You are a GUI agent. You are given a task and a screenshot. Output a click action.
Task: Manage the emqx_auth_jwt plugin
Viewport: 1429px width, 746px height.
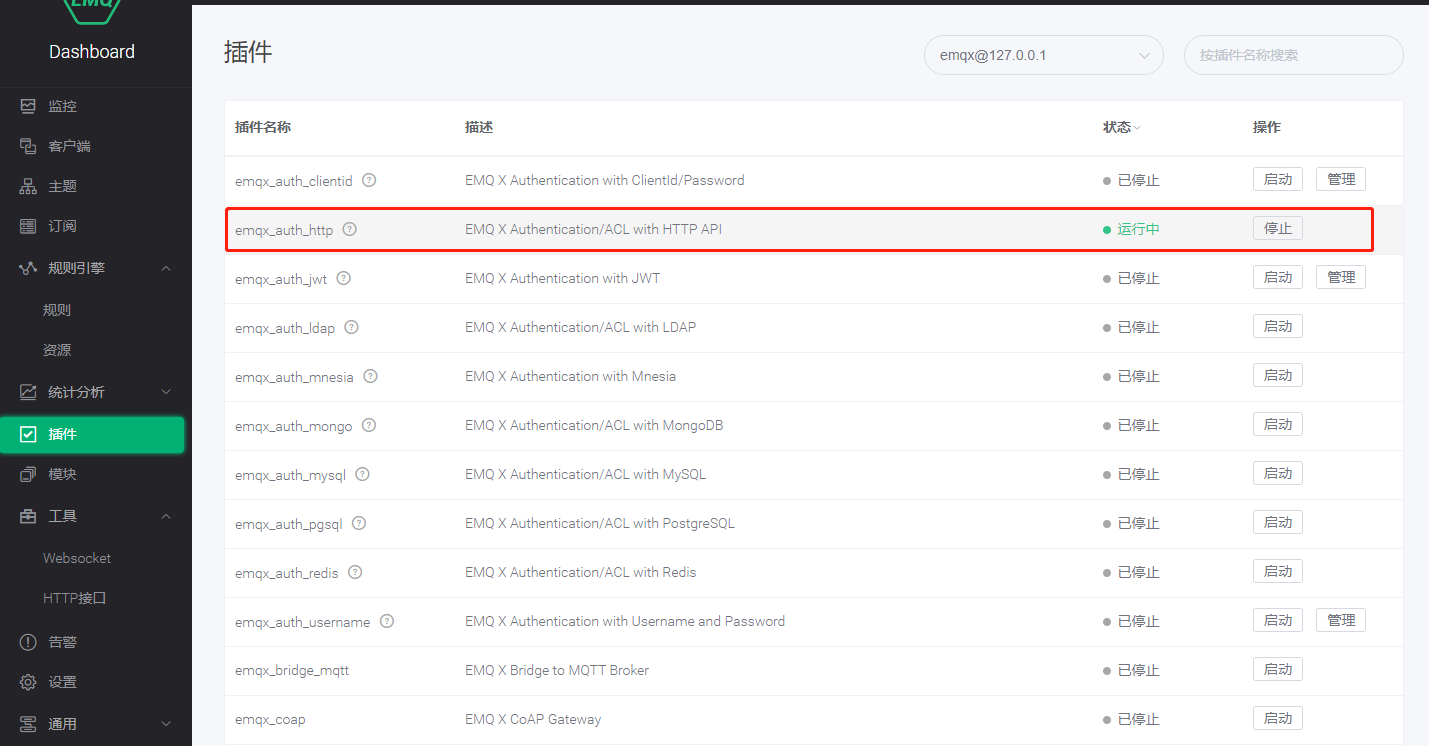pyautogui.click(x=1341, y=277)
